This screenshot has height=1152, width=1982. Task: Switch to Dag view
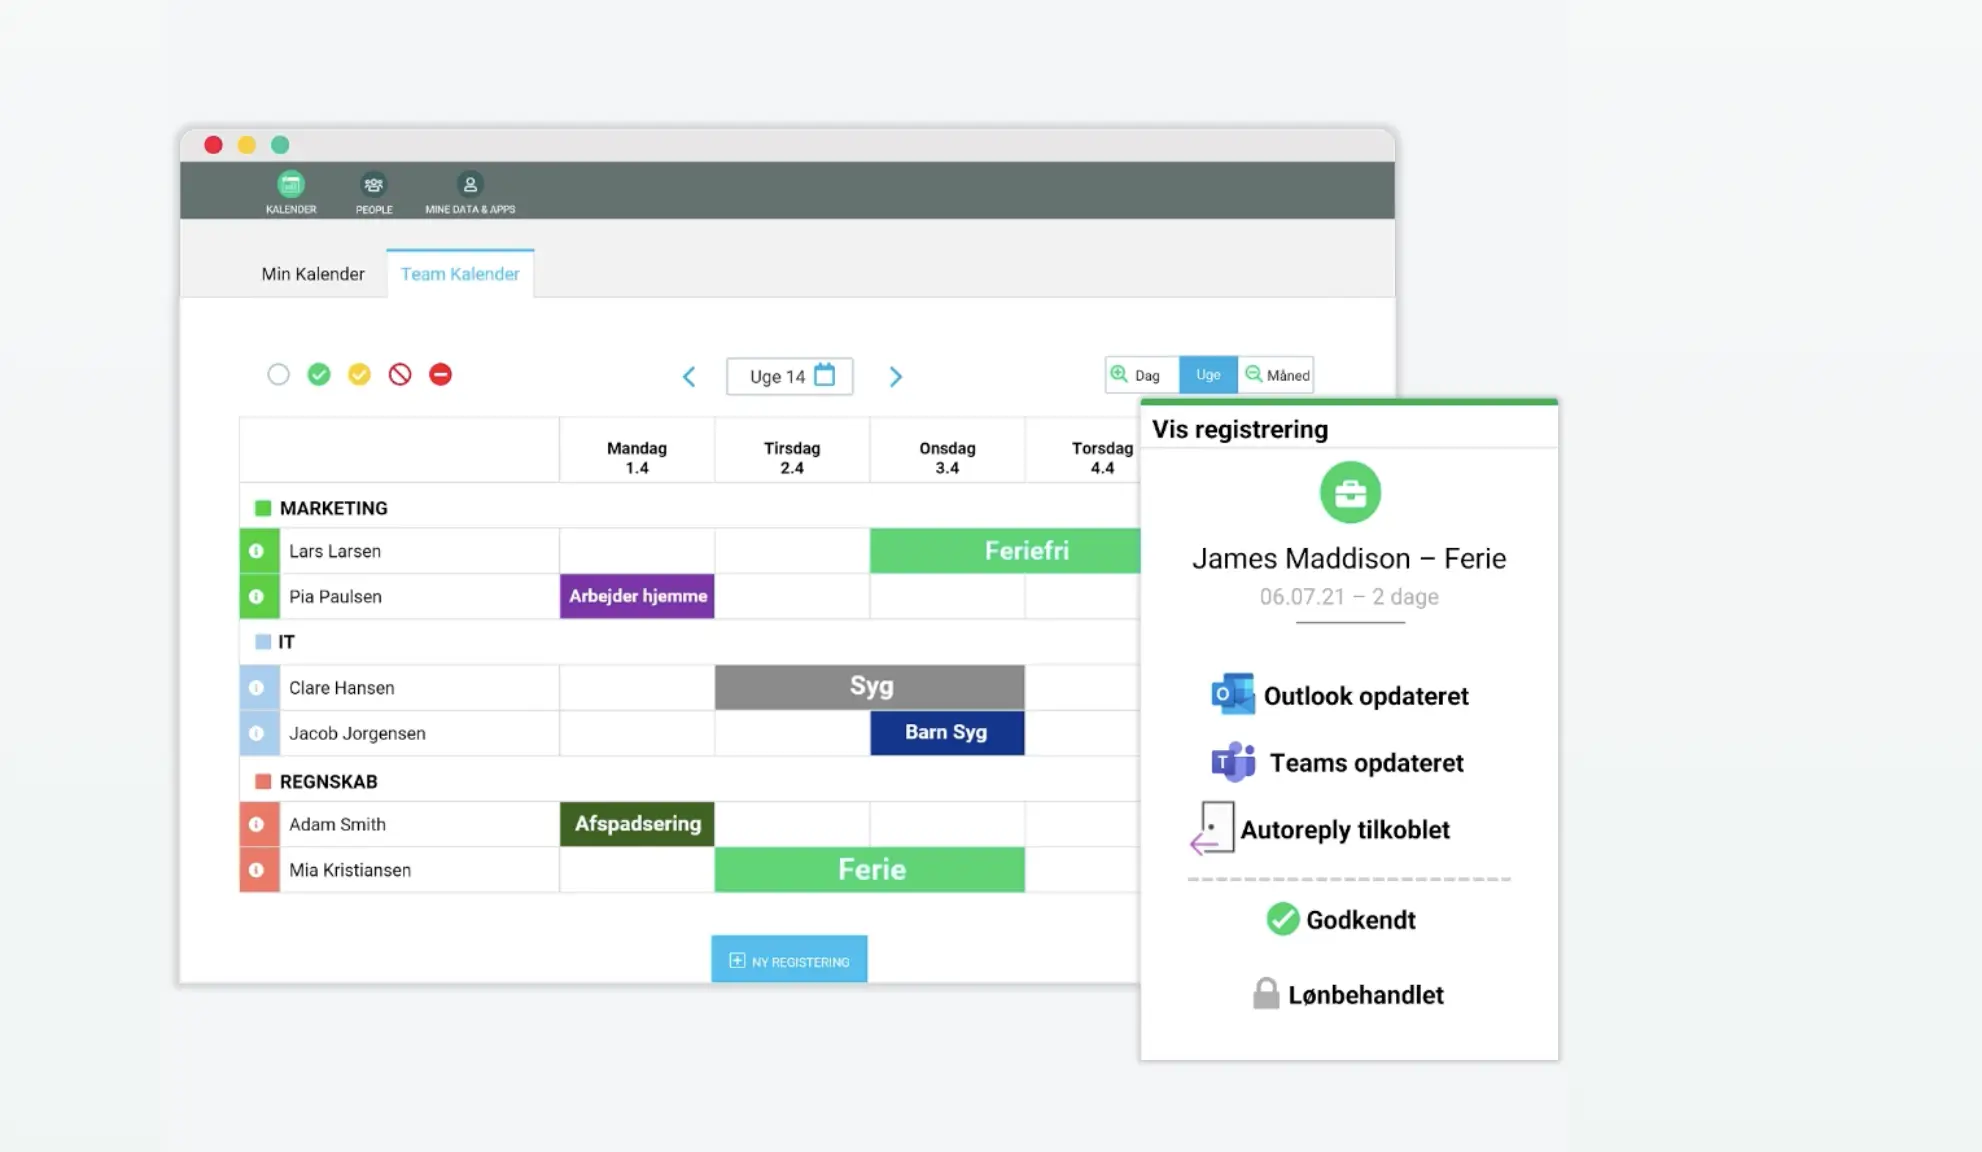click(x=1142, y=375)
